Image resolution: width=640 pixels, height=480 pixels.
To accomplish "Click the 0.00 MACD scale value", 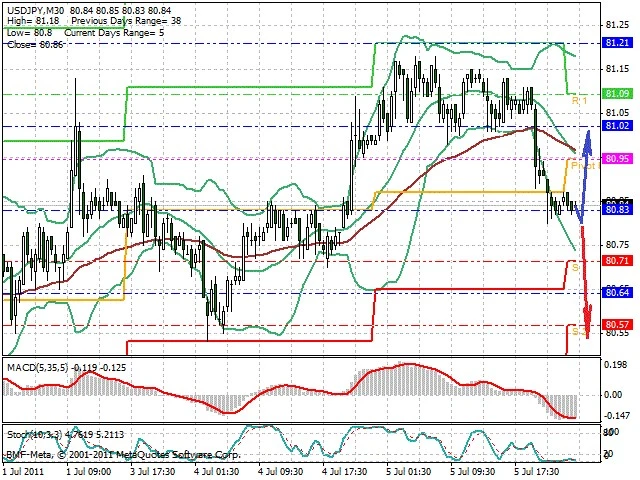I will coord(613,395).
